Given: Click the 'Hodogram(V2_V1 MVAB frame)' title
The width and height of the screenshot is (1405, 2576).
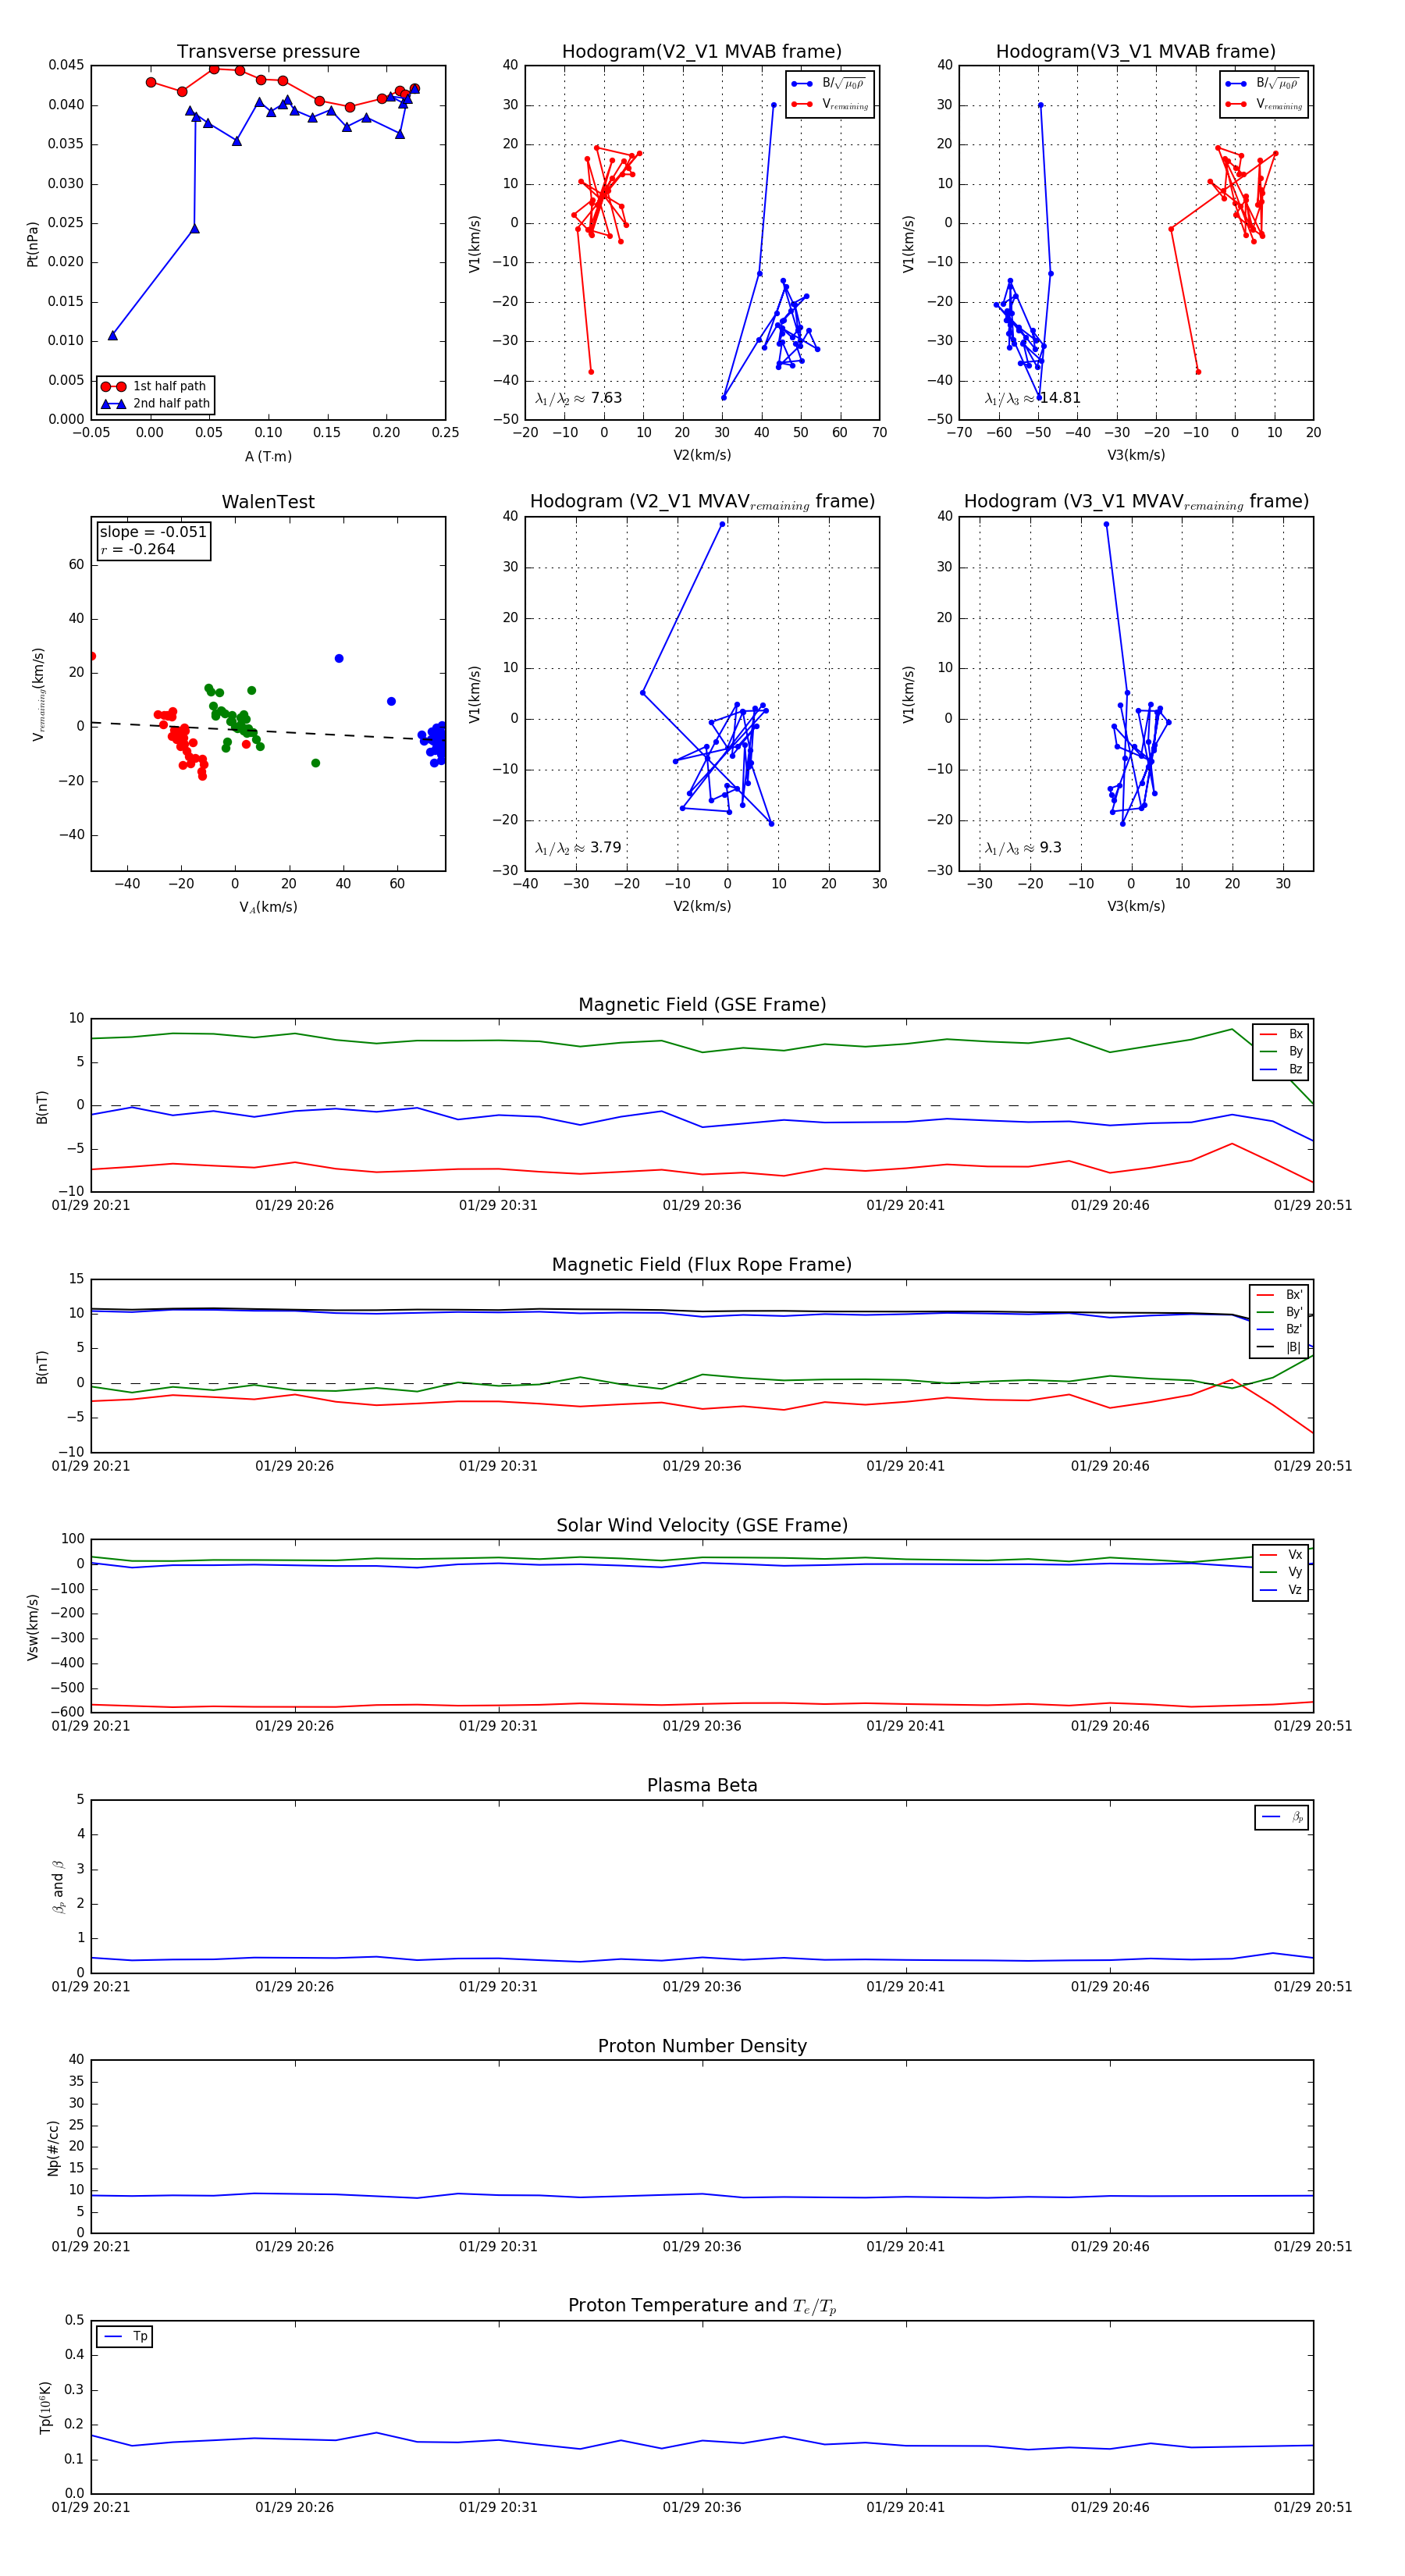Looking at the screenshot, I should pyautogui.click(x=702, y=52).
